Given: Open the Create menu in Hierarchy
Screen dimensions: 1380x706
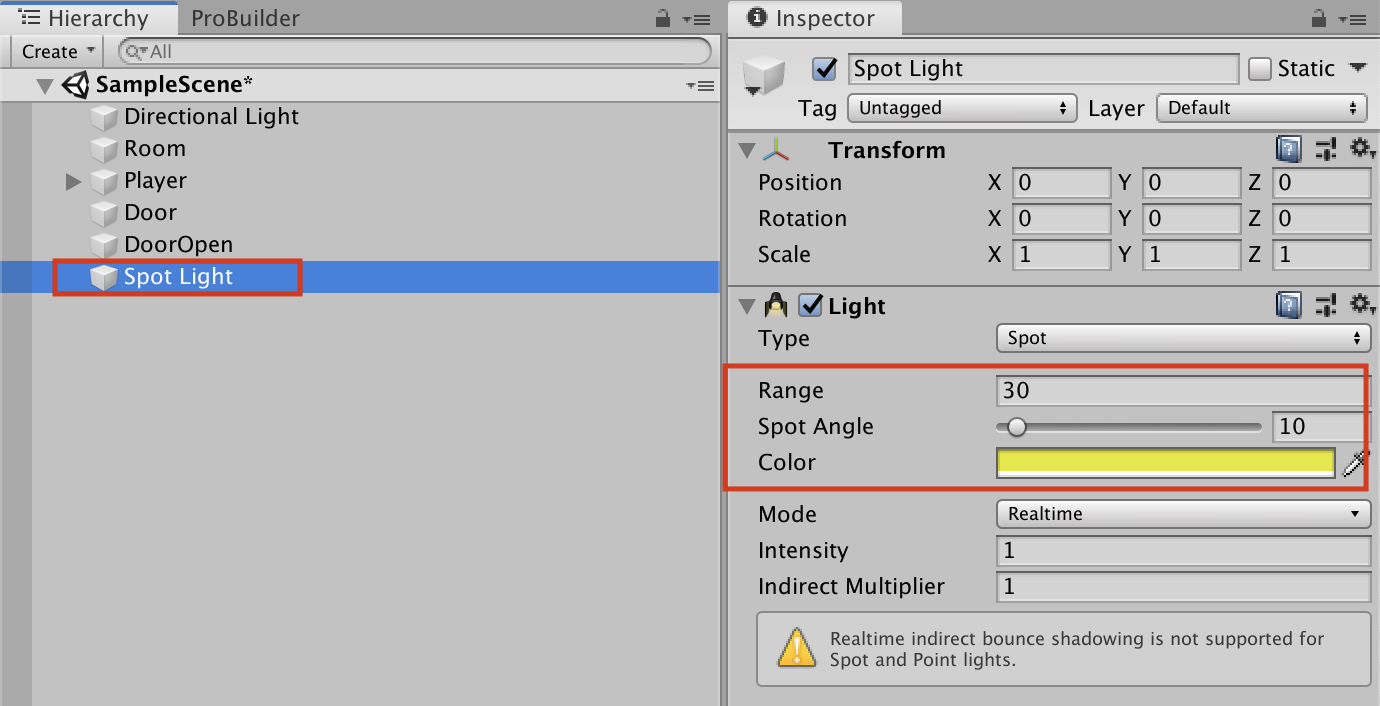Looking at the screenshot, I should [x=58, y=51].
